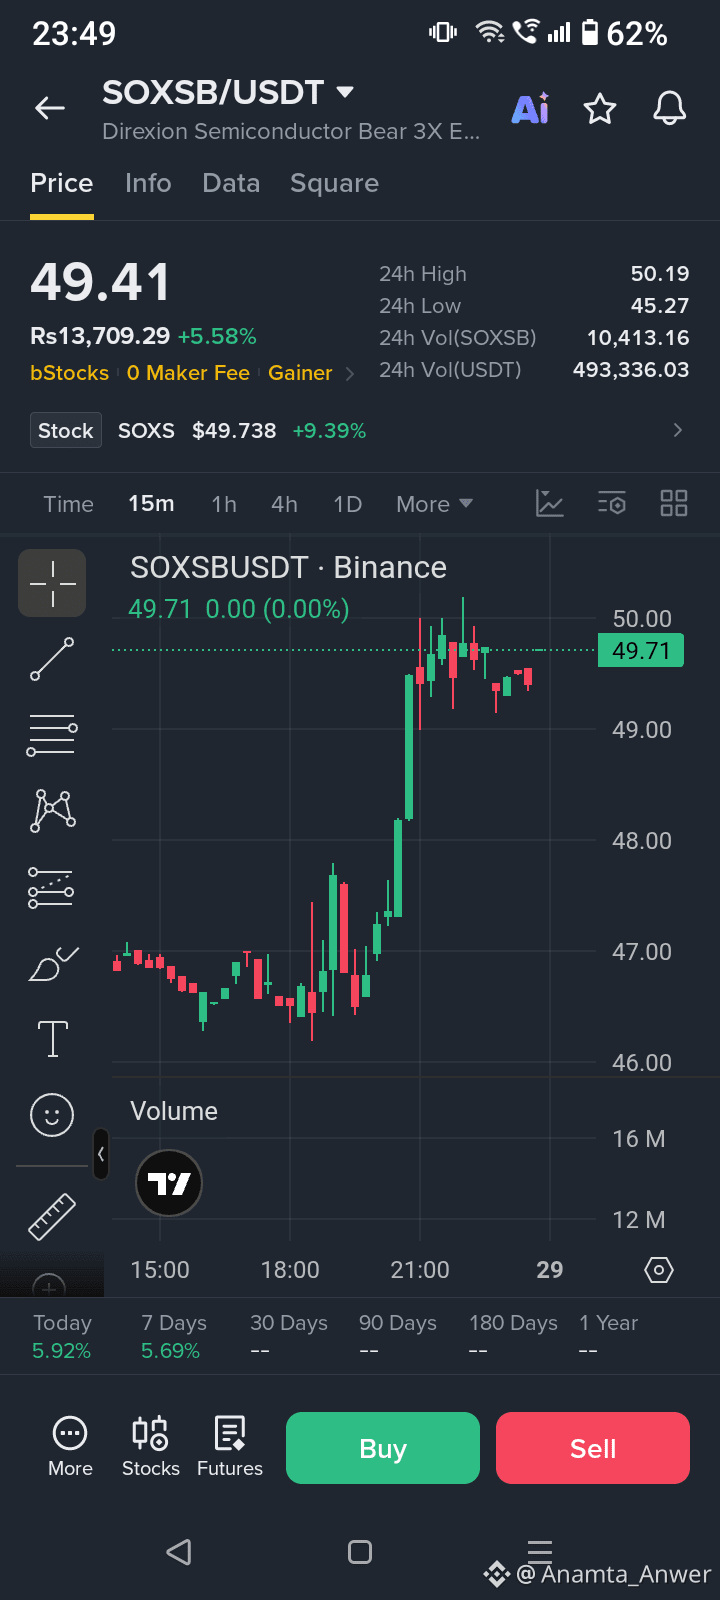Expand tags with chevron beside Gainer
720x1600 pixels.
[x=349, y=374]
